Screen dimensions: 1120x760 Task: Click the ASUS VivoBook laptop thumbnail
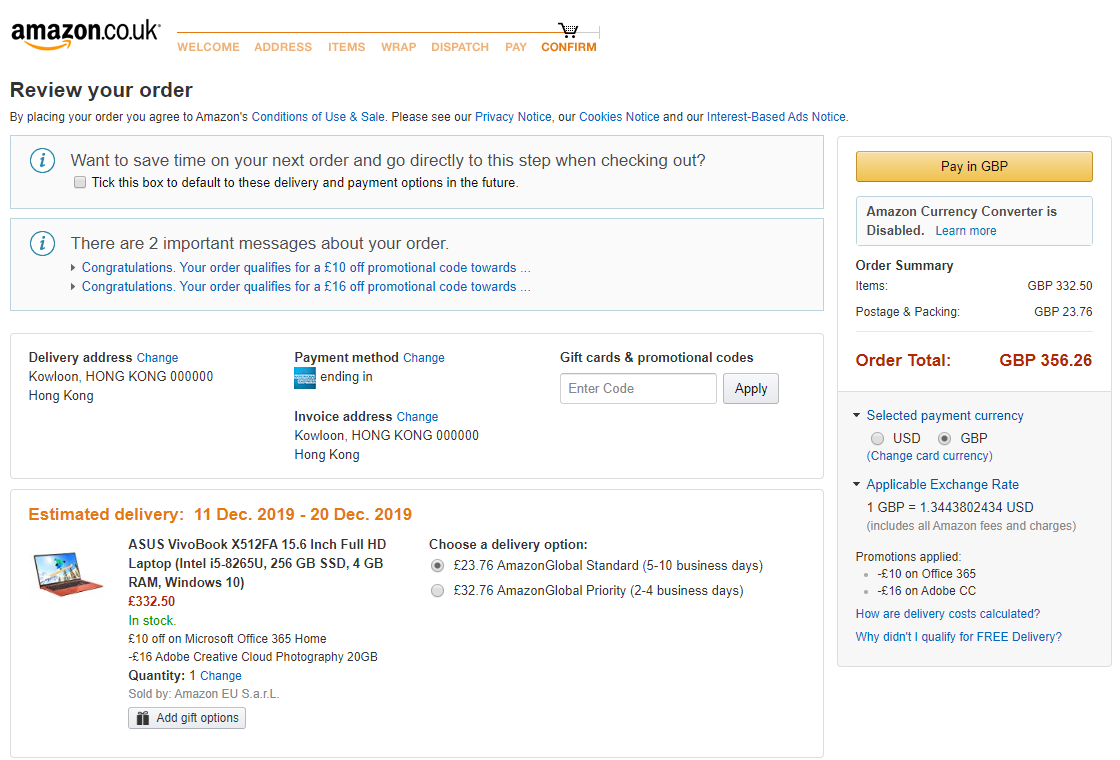tap(67, 574)
